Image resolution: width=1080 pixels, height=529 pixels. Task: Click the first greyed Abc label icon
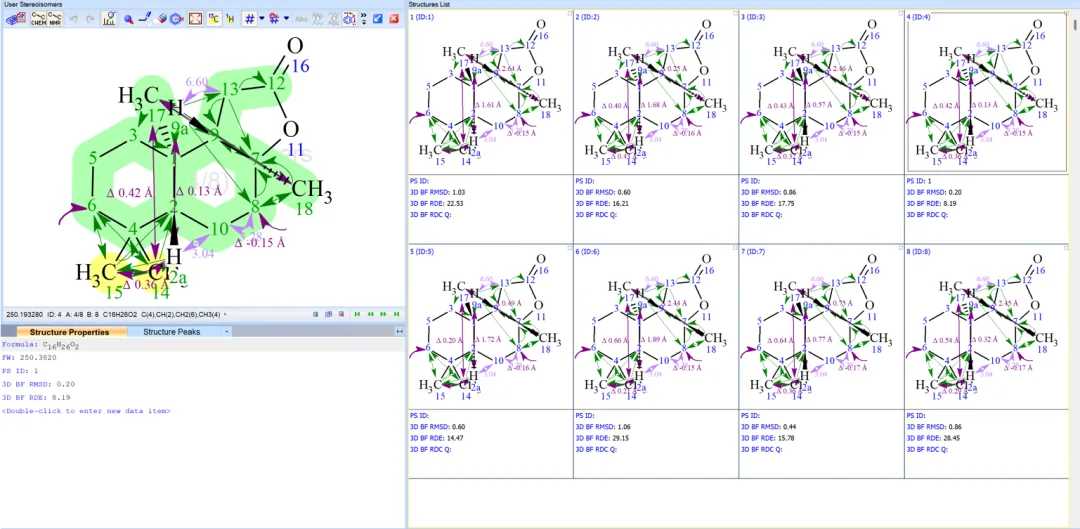302,19
